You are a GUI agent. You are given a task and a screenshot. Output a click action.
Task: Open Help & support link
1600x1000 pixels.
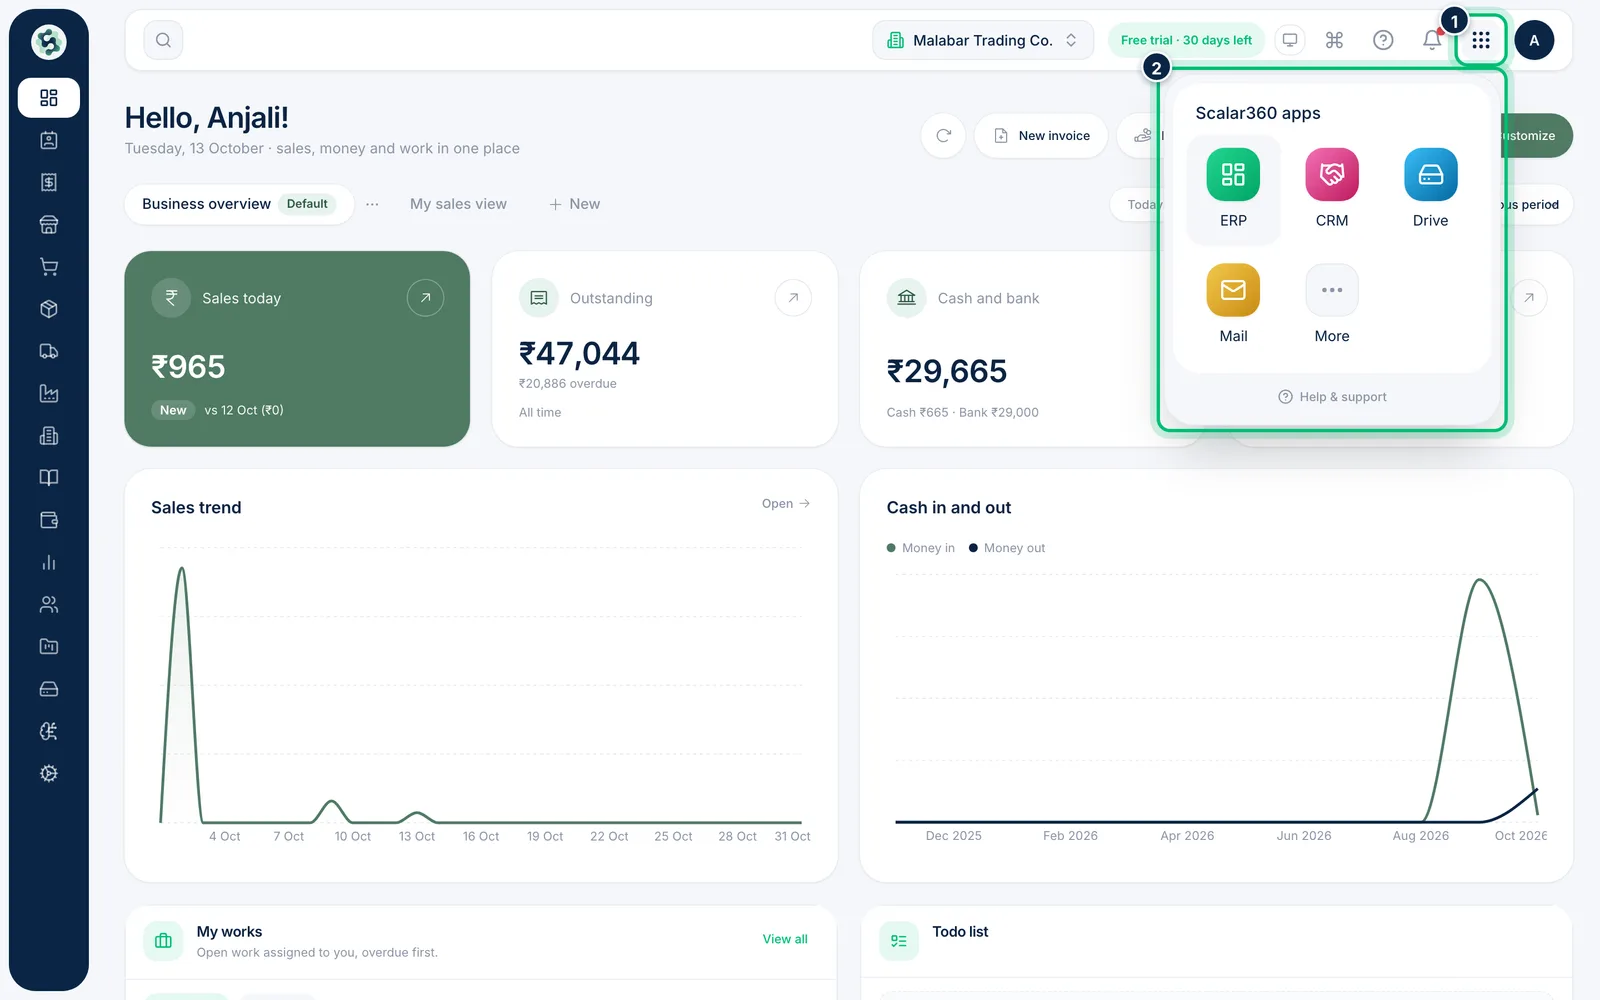point(1332,397)
